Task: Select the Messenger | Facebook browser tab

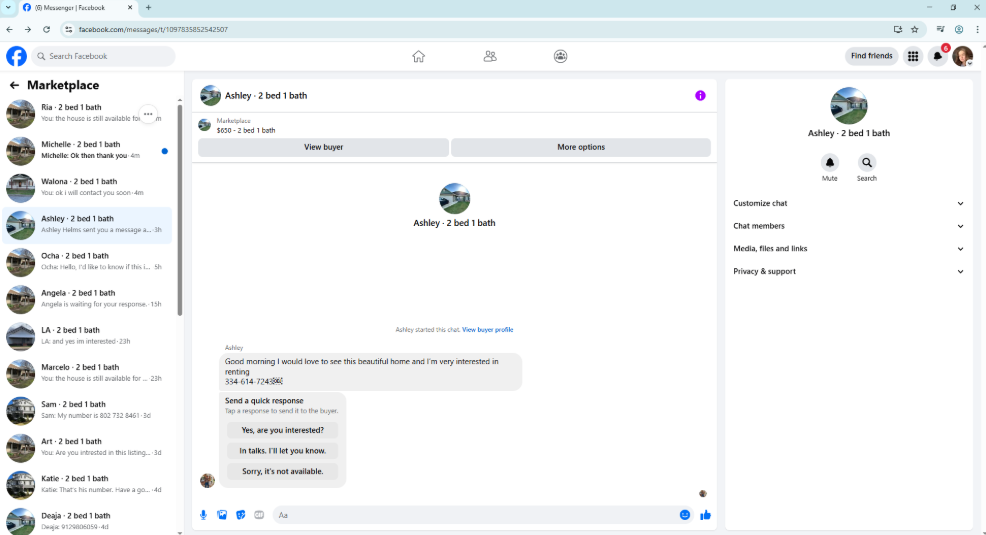Action: tap(77, 8)
